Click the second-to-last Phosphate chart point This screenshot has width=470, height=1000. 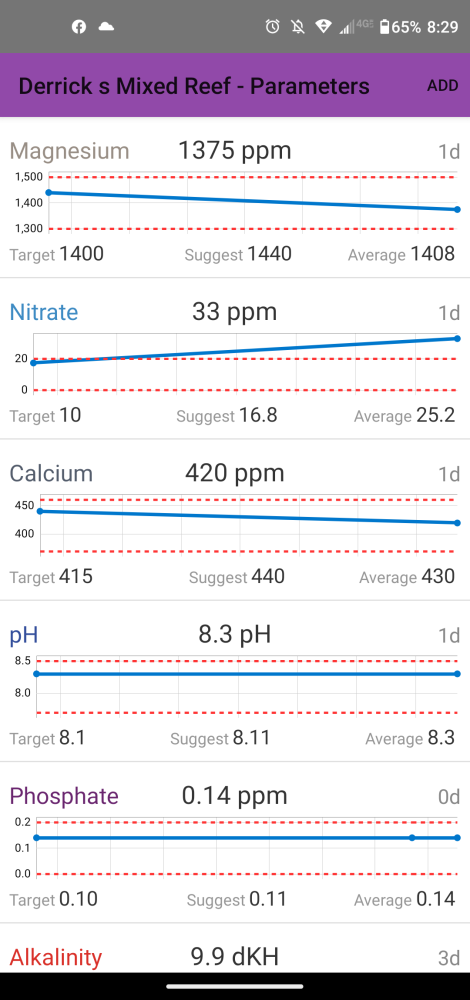pos(412,837)
